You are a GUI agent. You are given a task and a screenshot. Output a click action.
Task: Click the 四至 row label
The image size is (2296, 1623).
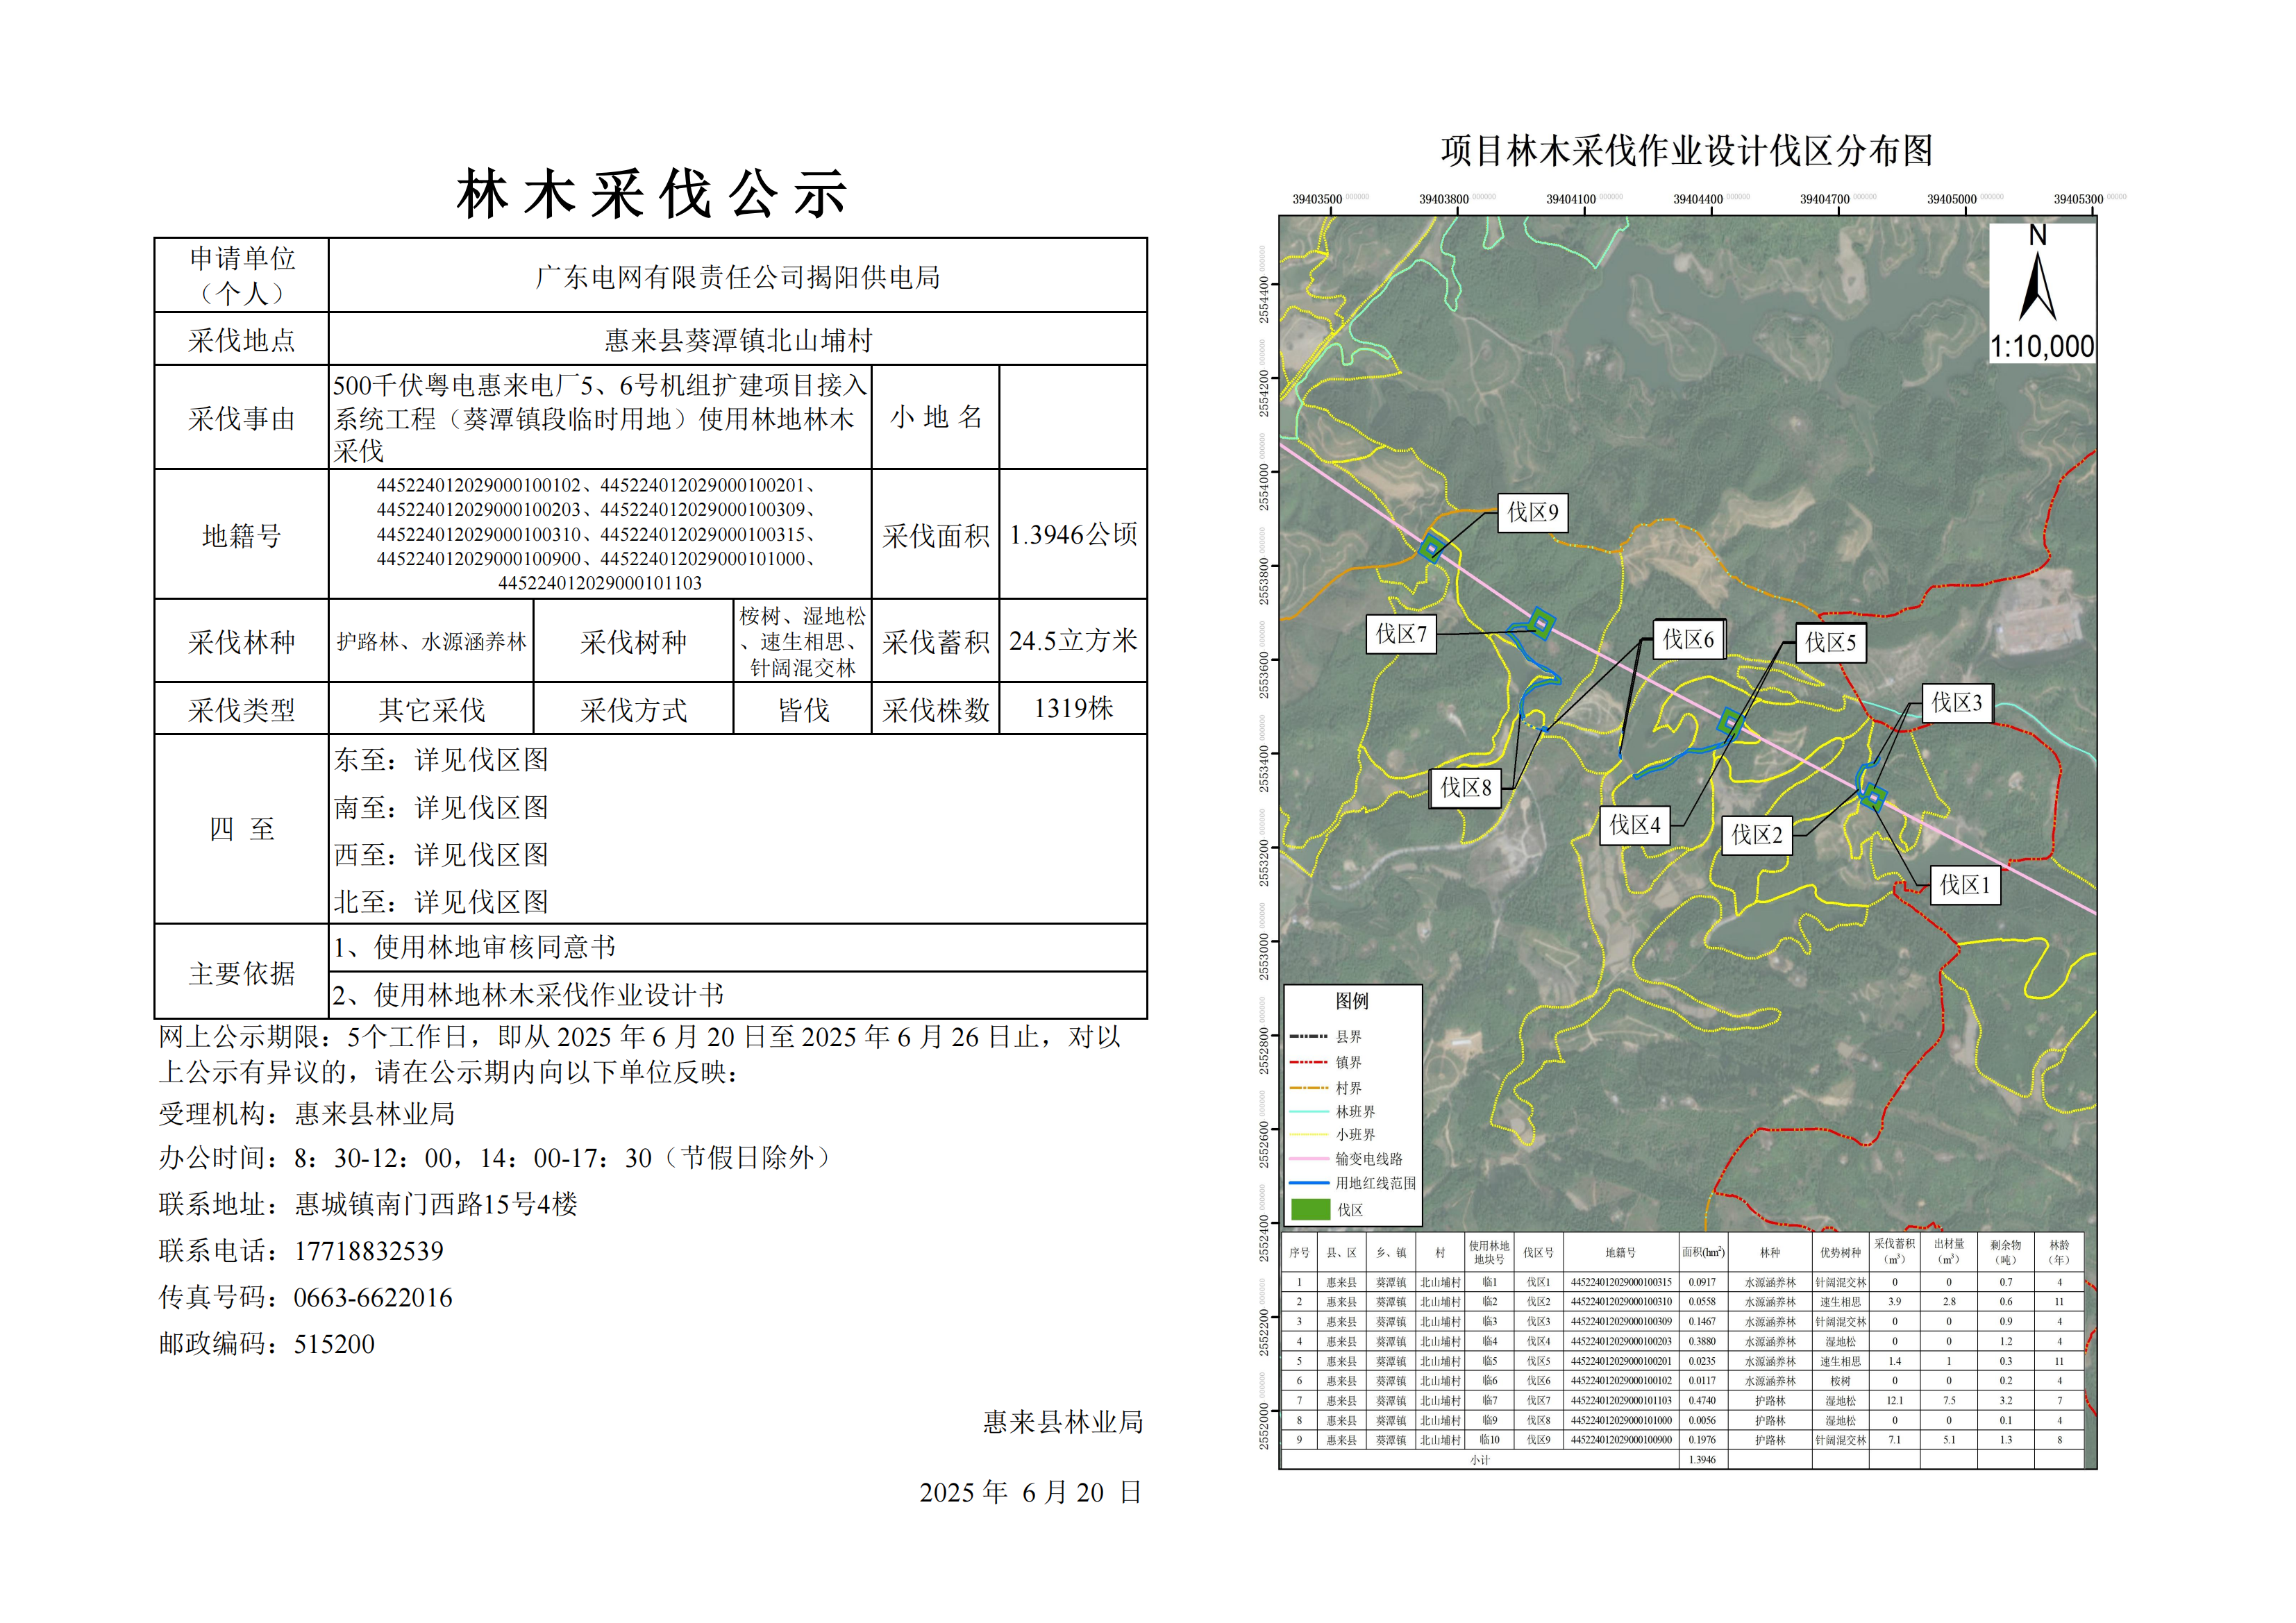[x=241, y=829]
